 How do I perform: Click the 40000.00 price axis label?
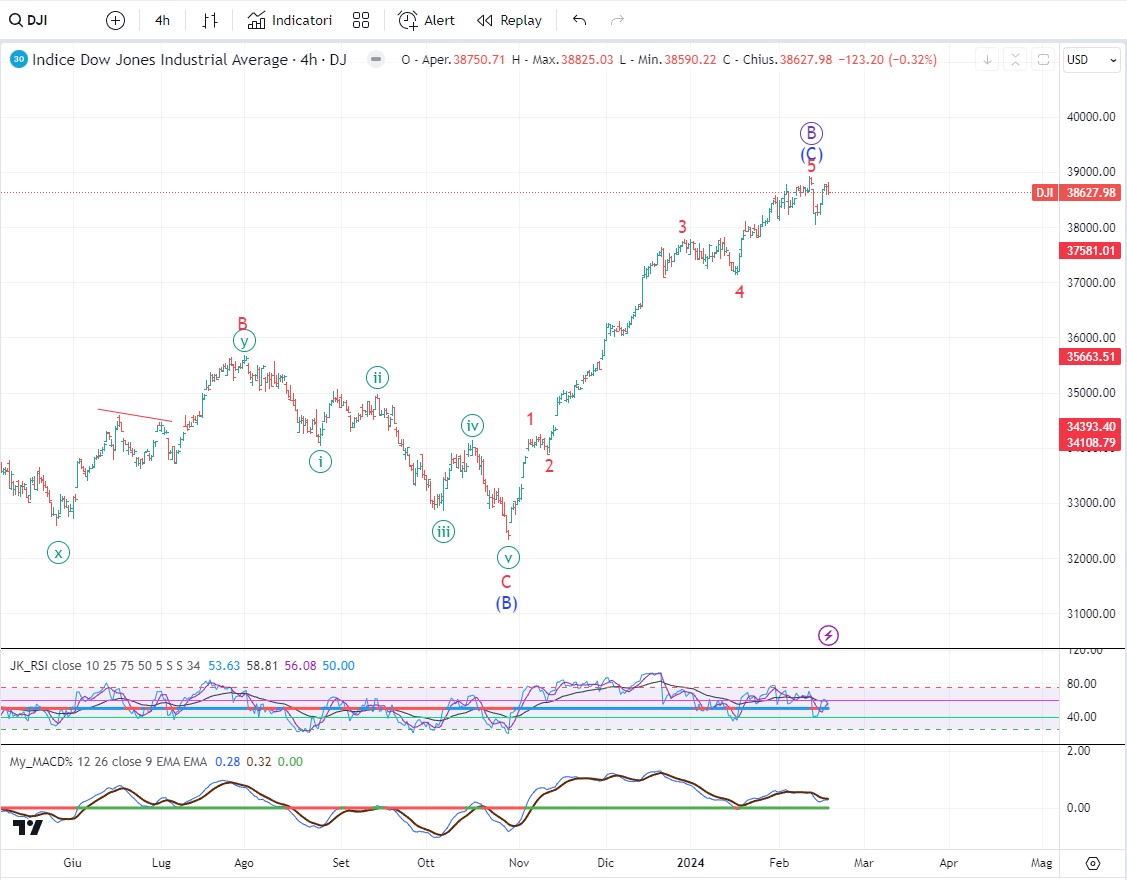1091,116
